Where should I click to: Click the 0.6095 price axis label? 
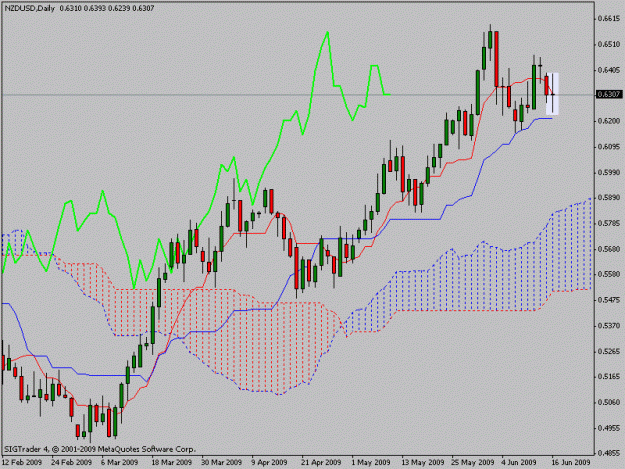coord(610,147)
